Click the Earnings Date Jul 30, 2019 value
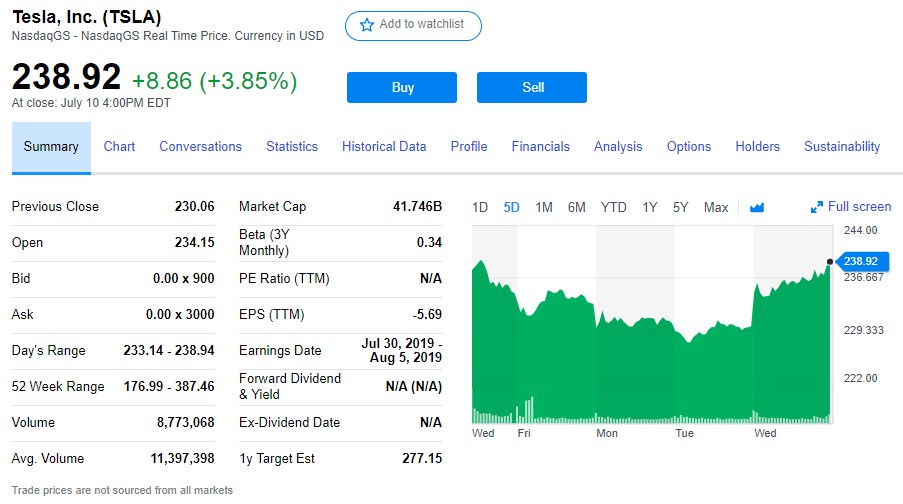903x504 pixels. (401, 350)
